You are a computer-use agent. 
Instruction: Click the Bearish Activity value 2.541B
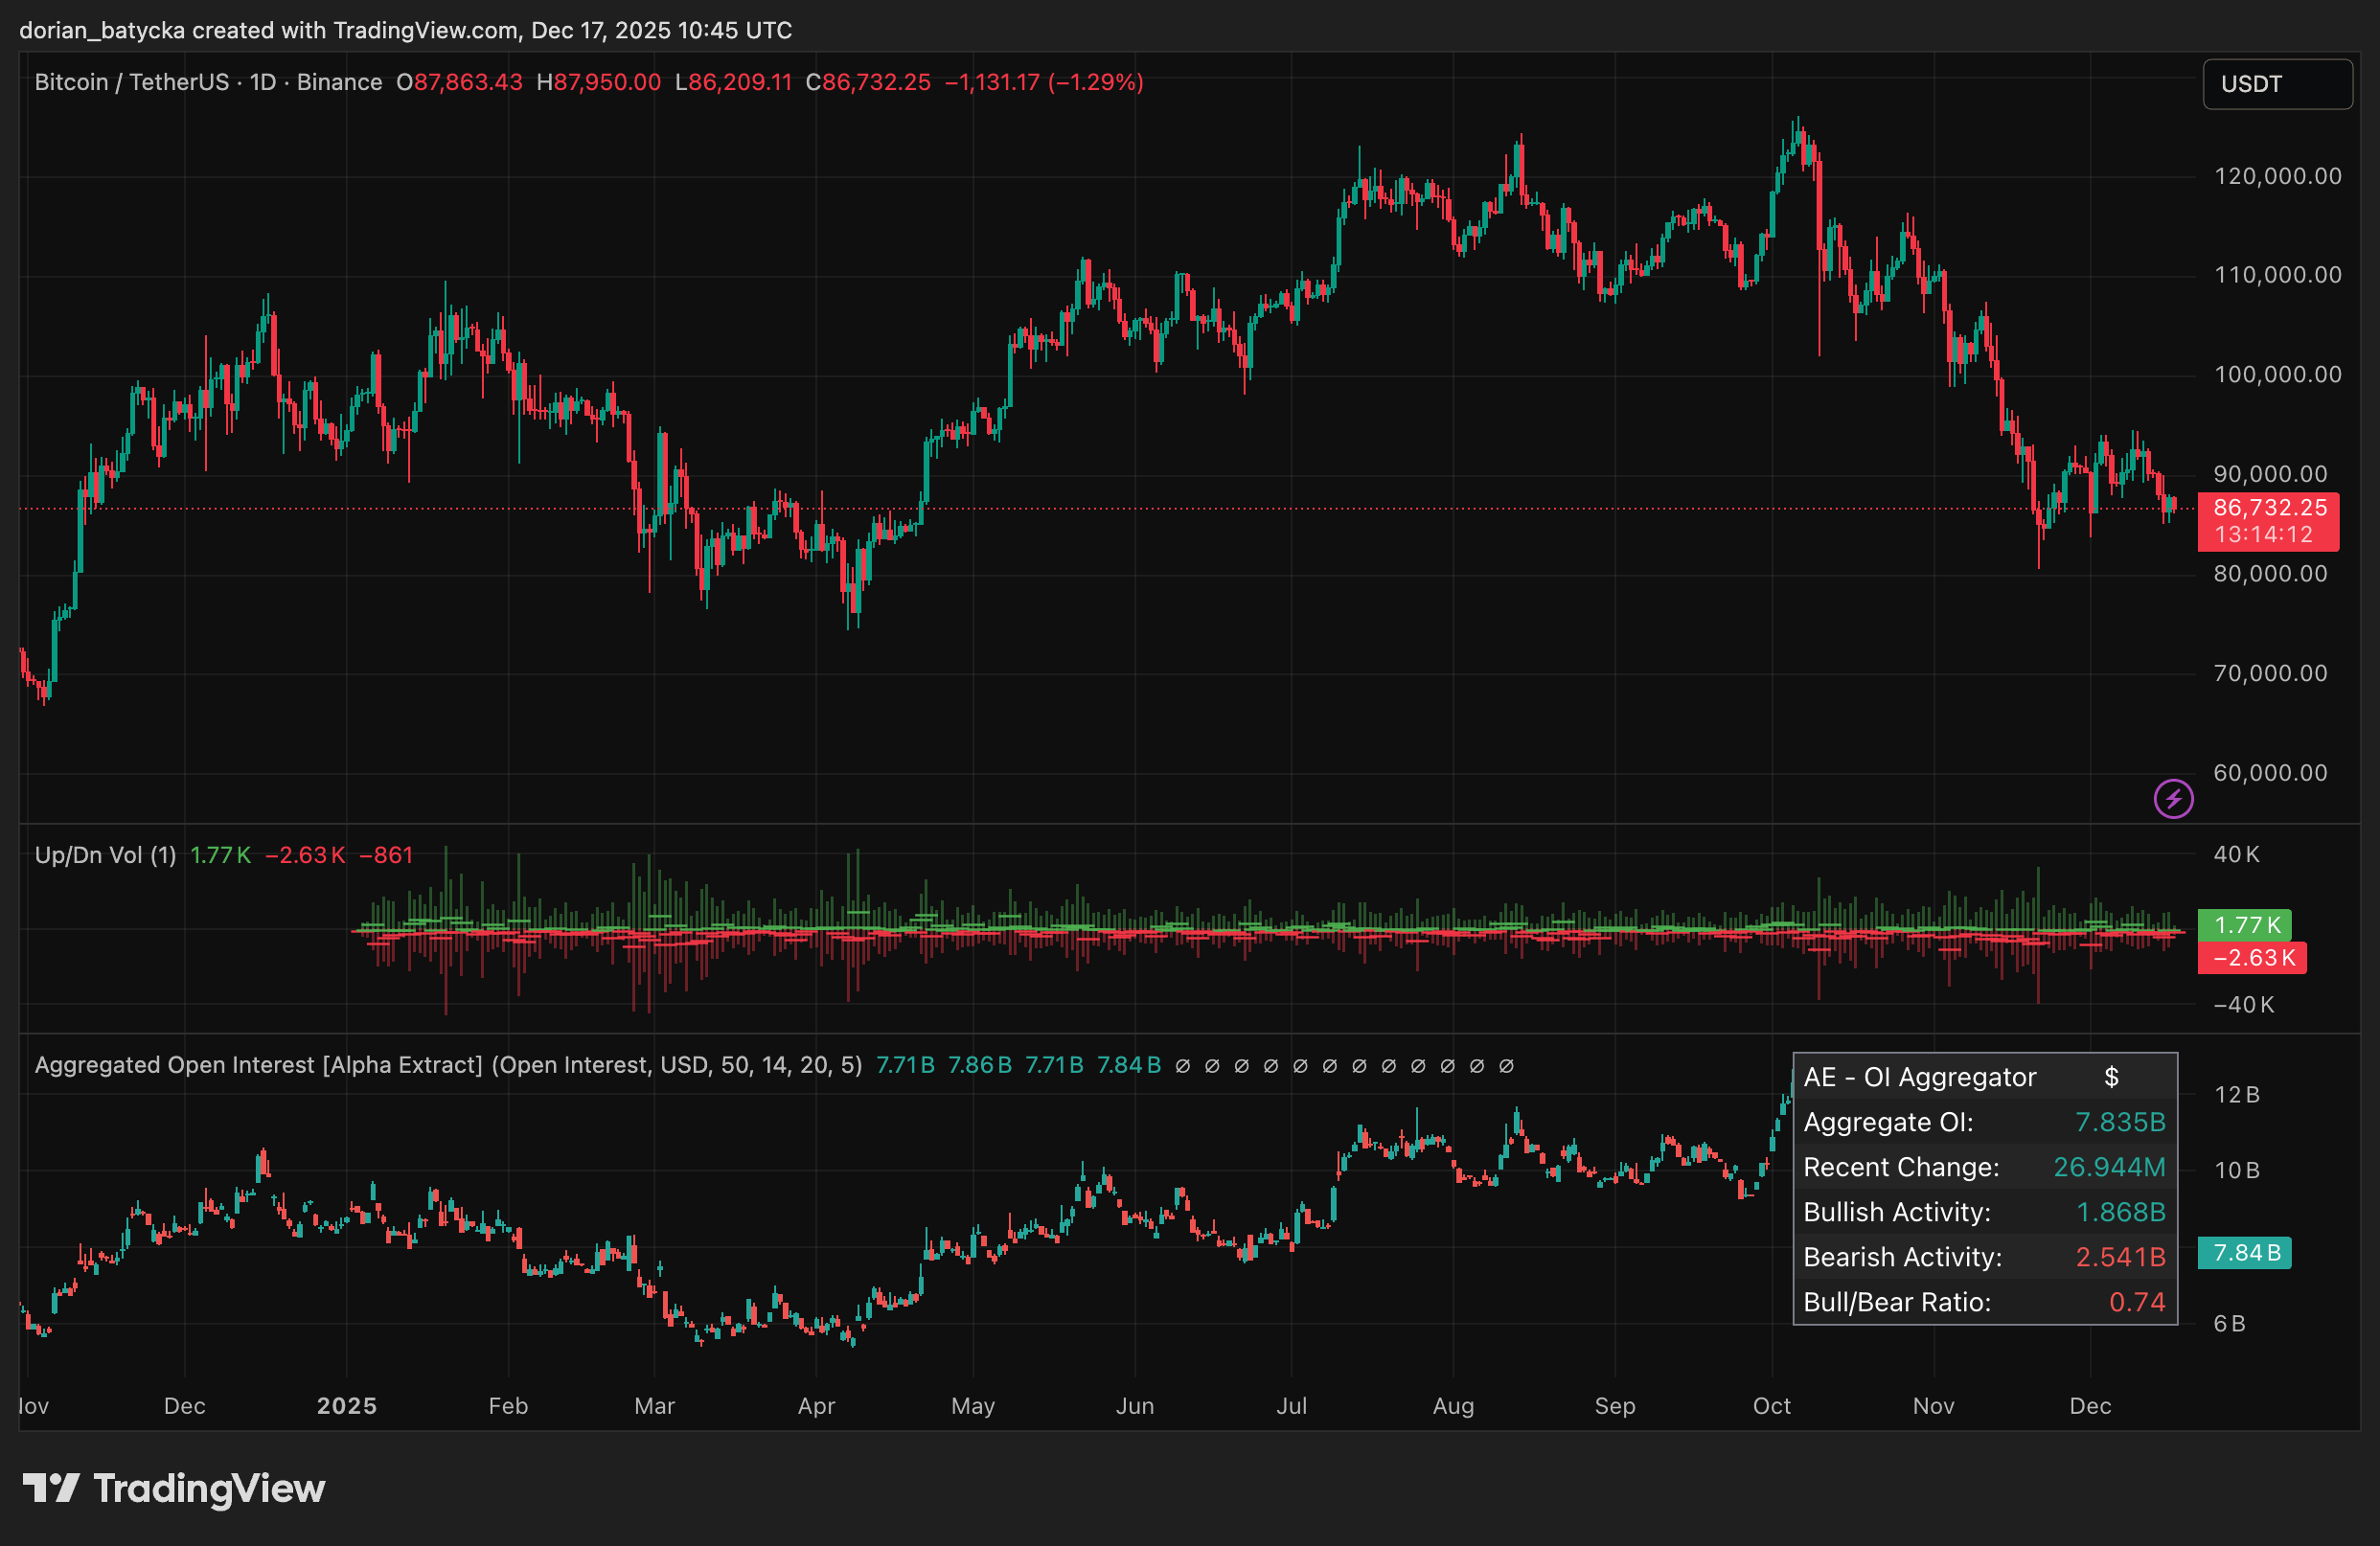(2119, 1257)
